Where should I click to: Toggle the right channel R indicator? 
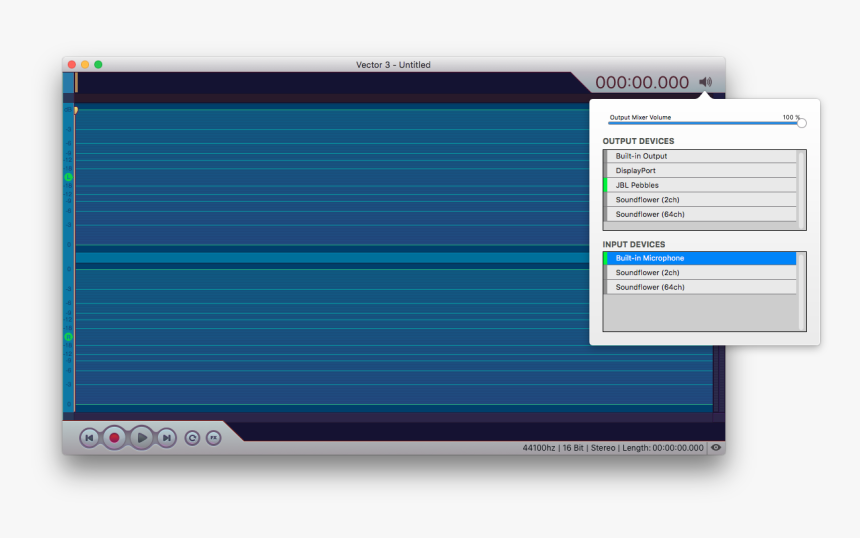point(69,337)
